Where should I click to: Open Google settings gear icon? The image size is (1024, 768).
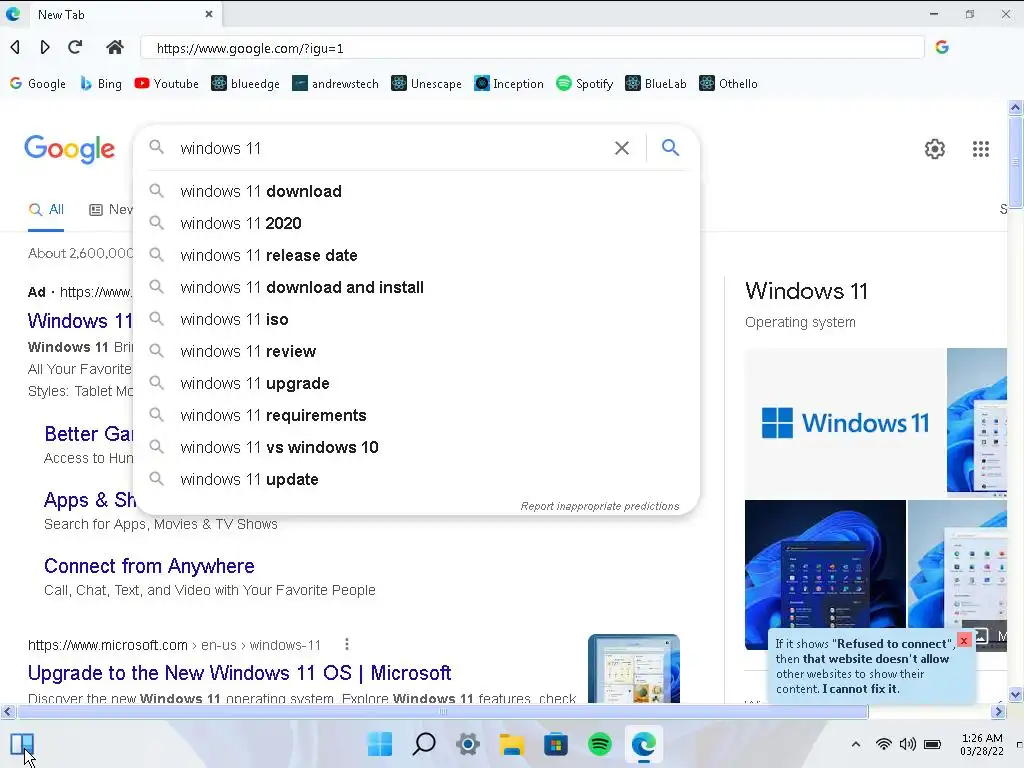(x=935, y=149)
